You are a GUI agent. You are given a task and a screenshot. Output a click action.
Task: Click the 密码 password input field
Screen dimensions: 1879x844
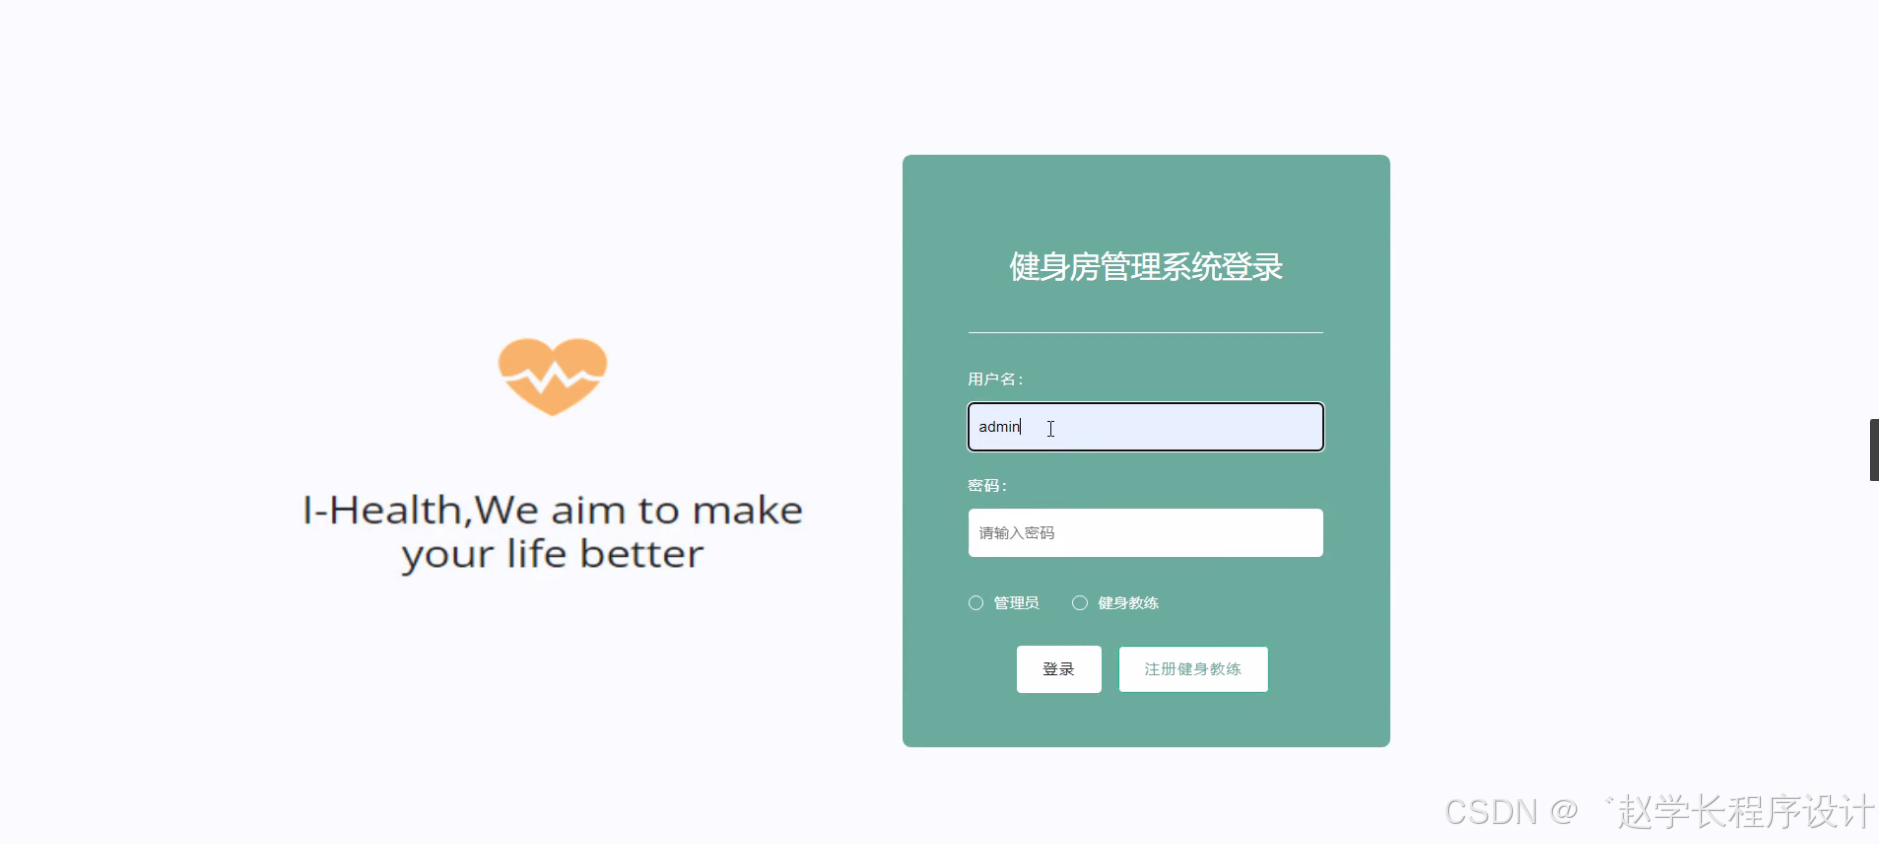coord(1145,533)
